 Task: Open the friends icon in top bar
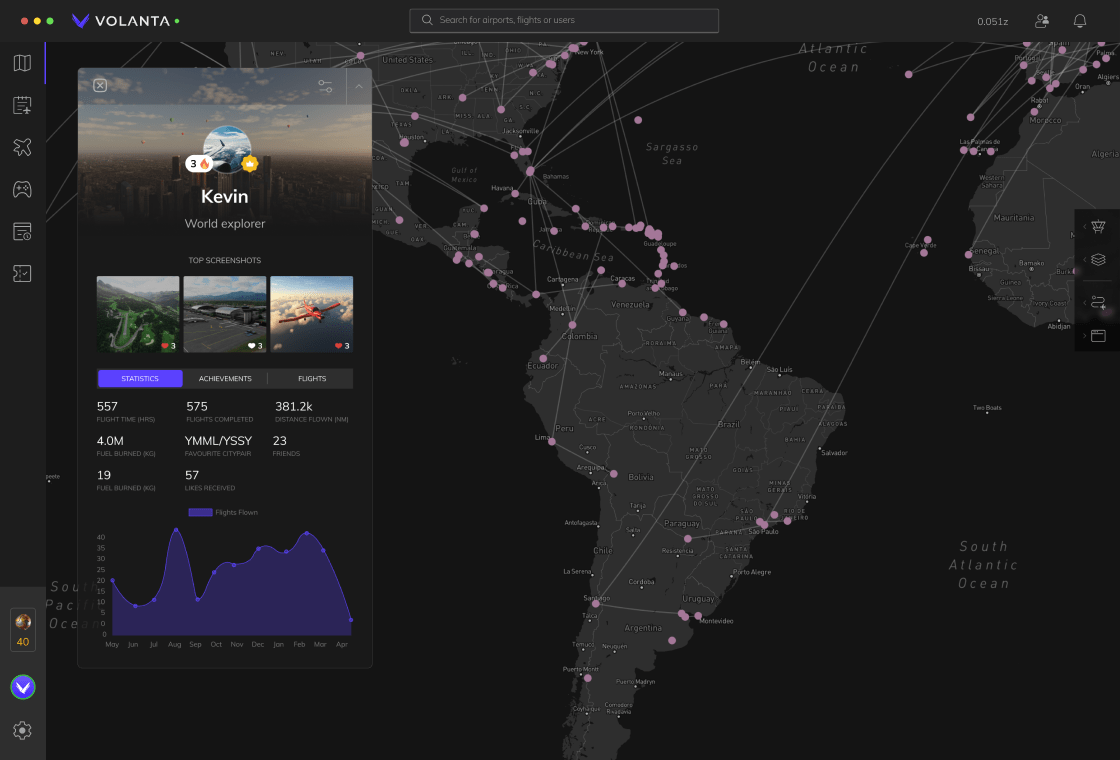[x=1042, y=21]
